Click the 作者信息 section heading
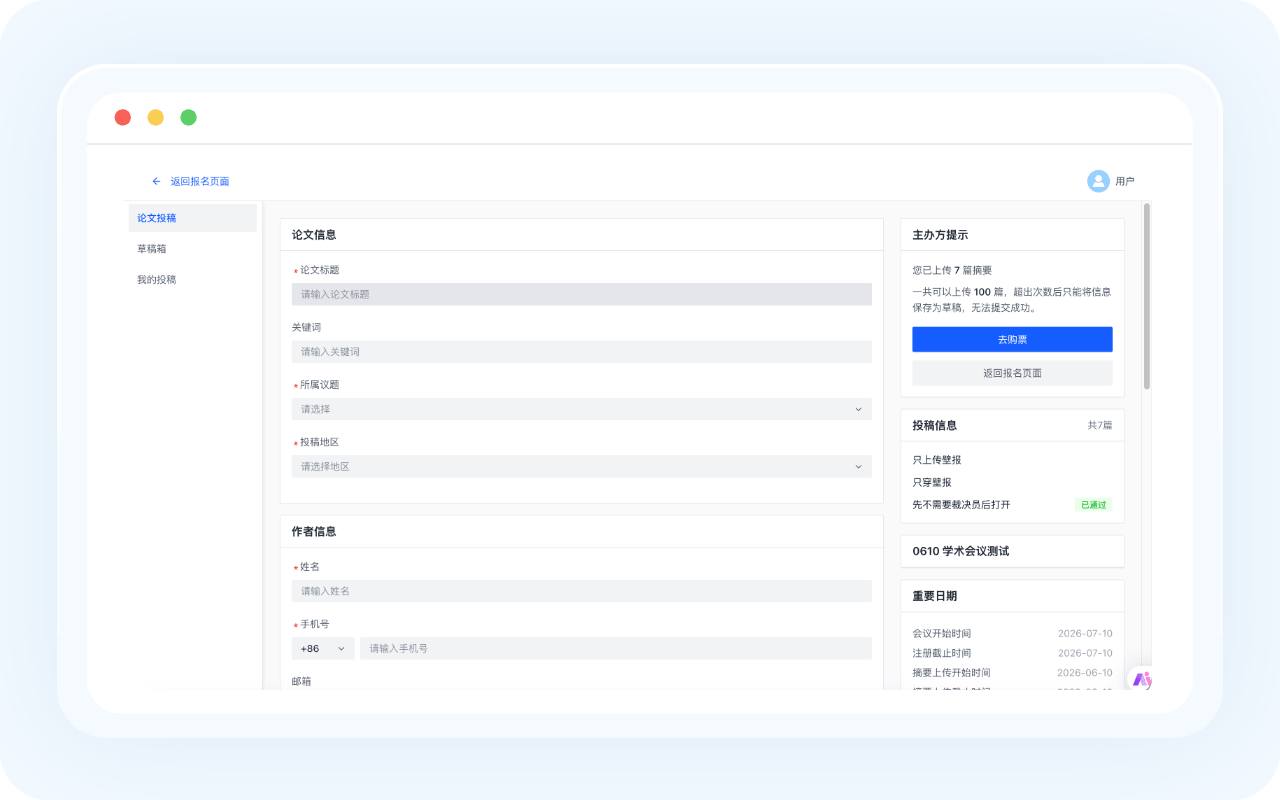Screen dimensions: 1280x800 [314, 532]
